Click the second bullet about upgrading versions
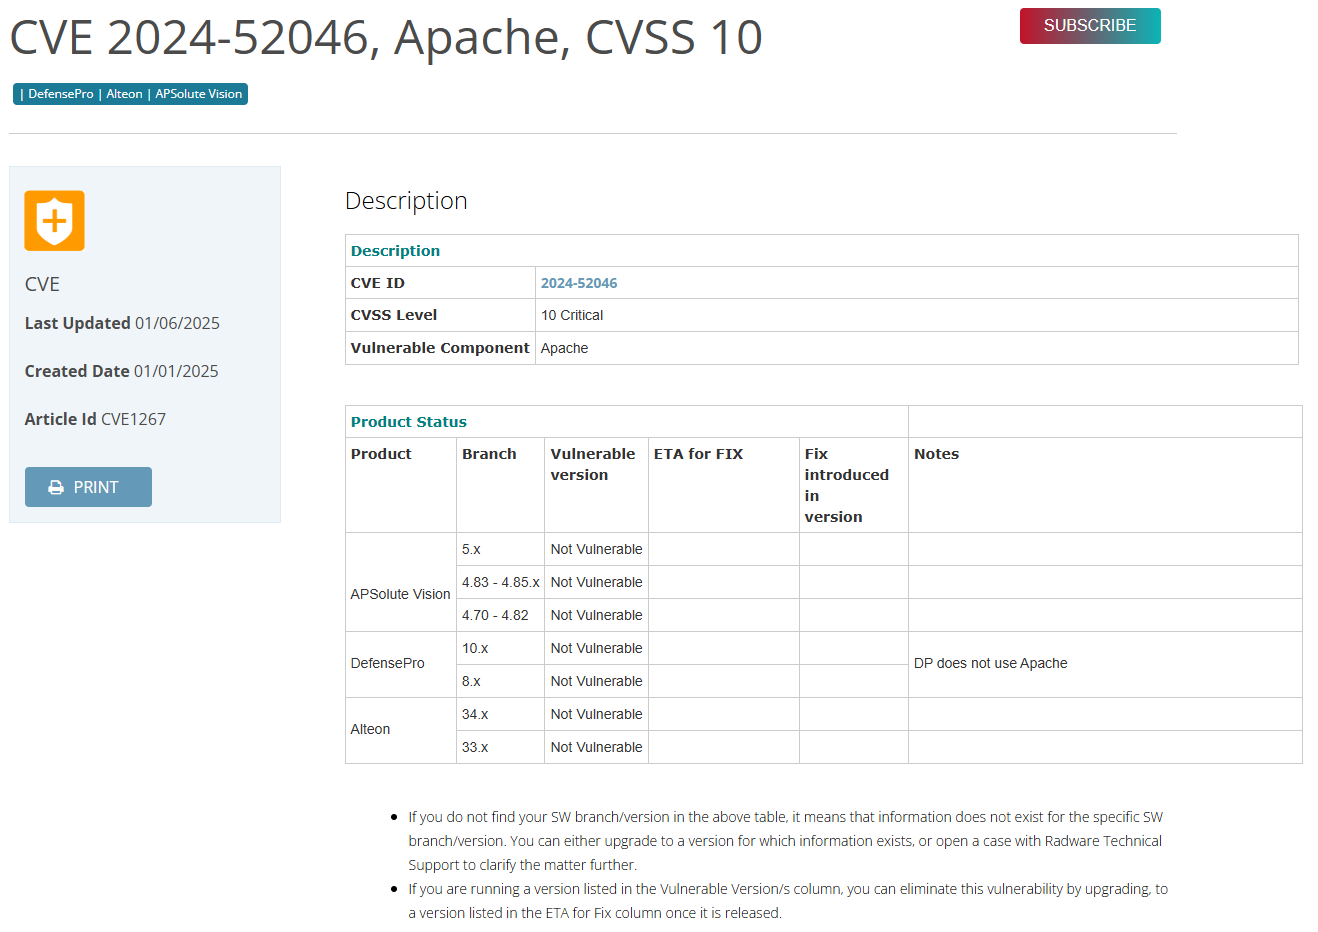 [x=788, y=901]
